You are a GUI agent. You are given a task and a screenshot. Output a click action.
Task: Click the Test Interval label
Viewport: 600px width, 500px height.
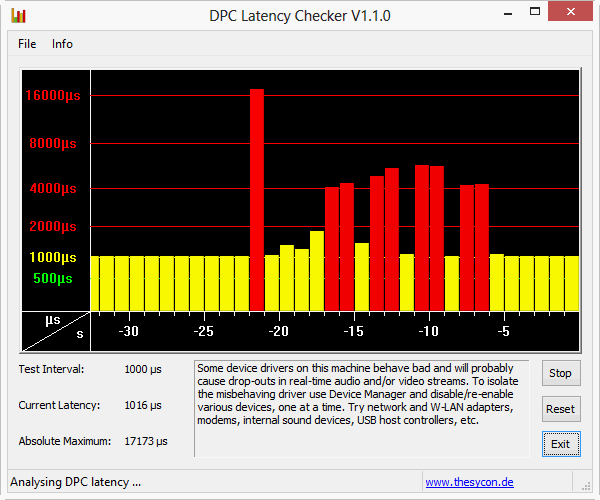51,370
